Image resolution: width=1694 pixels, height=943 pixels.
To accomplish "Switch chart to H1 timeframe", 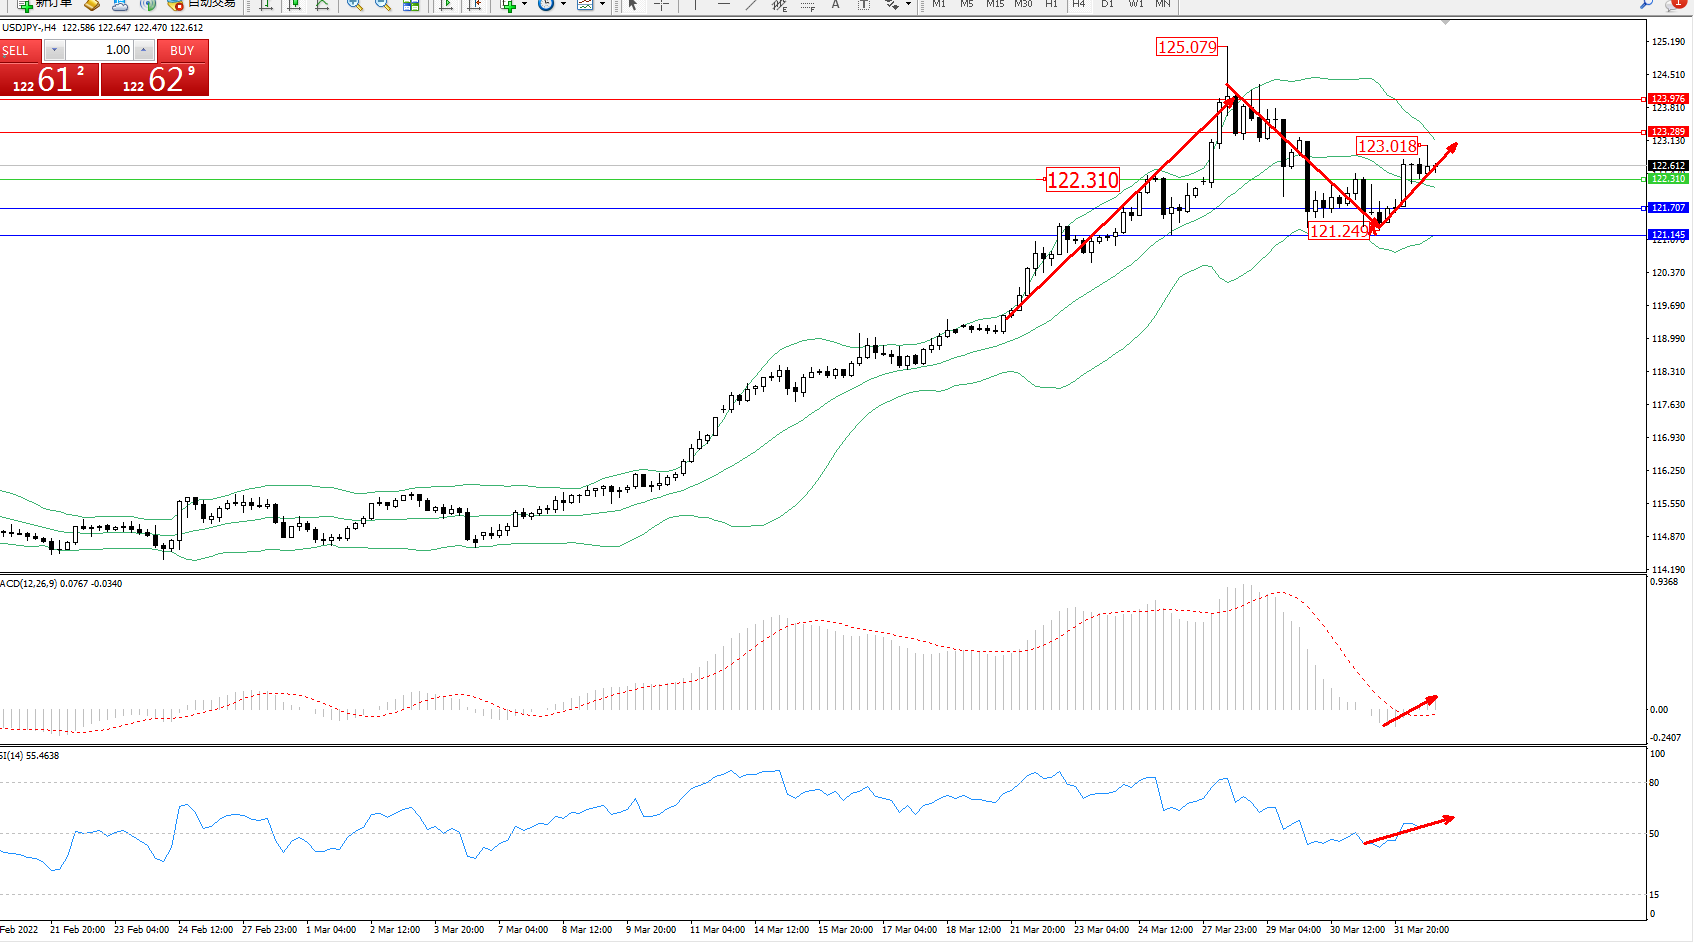I will pyautogui.click(x=1051, y=4).
